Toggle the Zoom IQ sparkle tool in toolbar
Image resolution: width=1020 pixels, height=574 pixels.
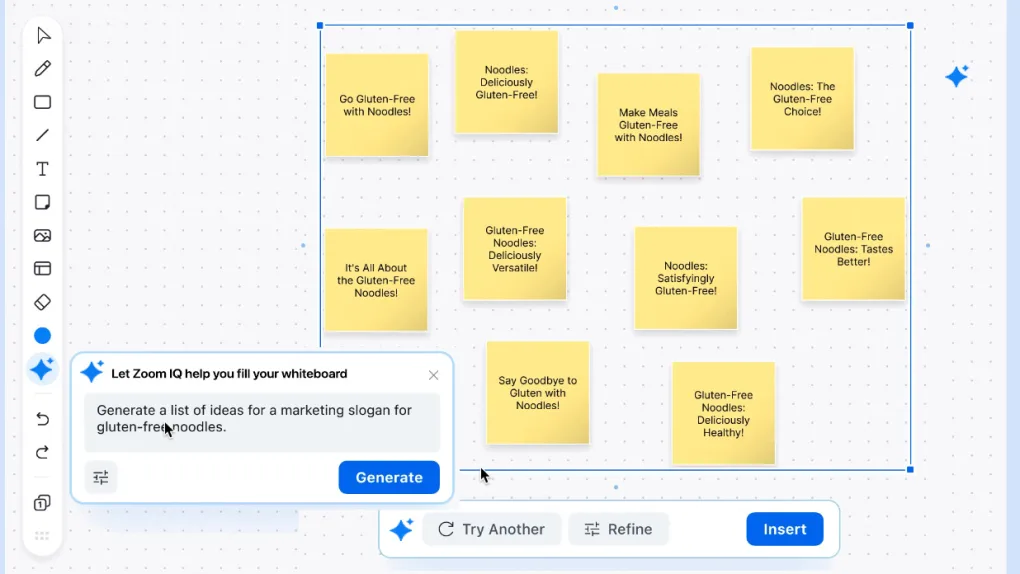pos(42,370)
